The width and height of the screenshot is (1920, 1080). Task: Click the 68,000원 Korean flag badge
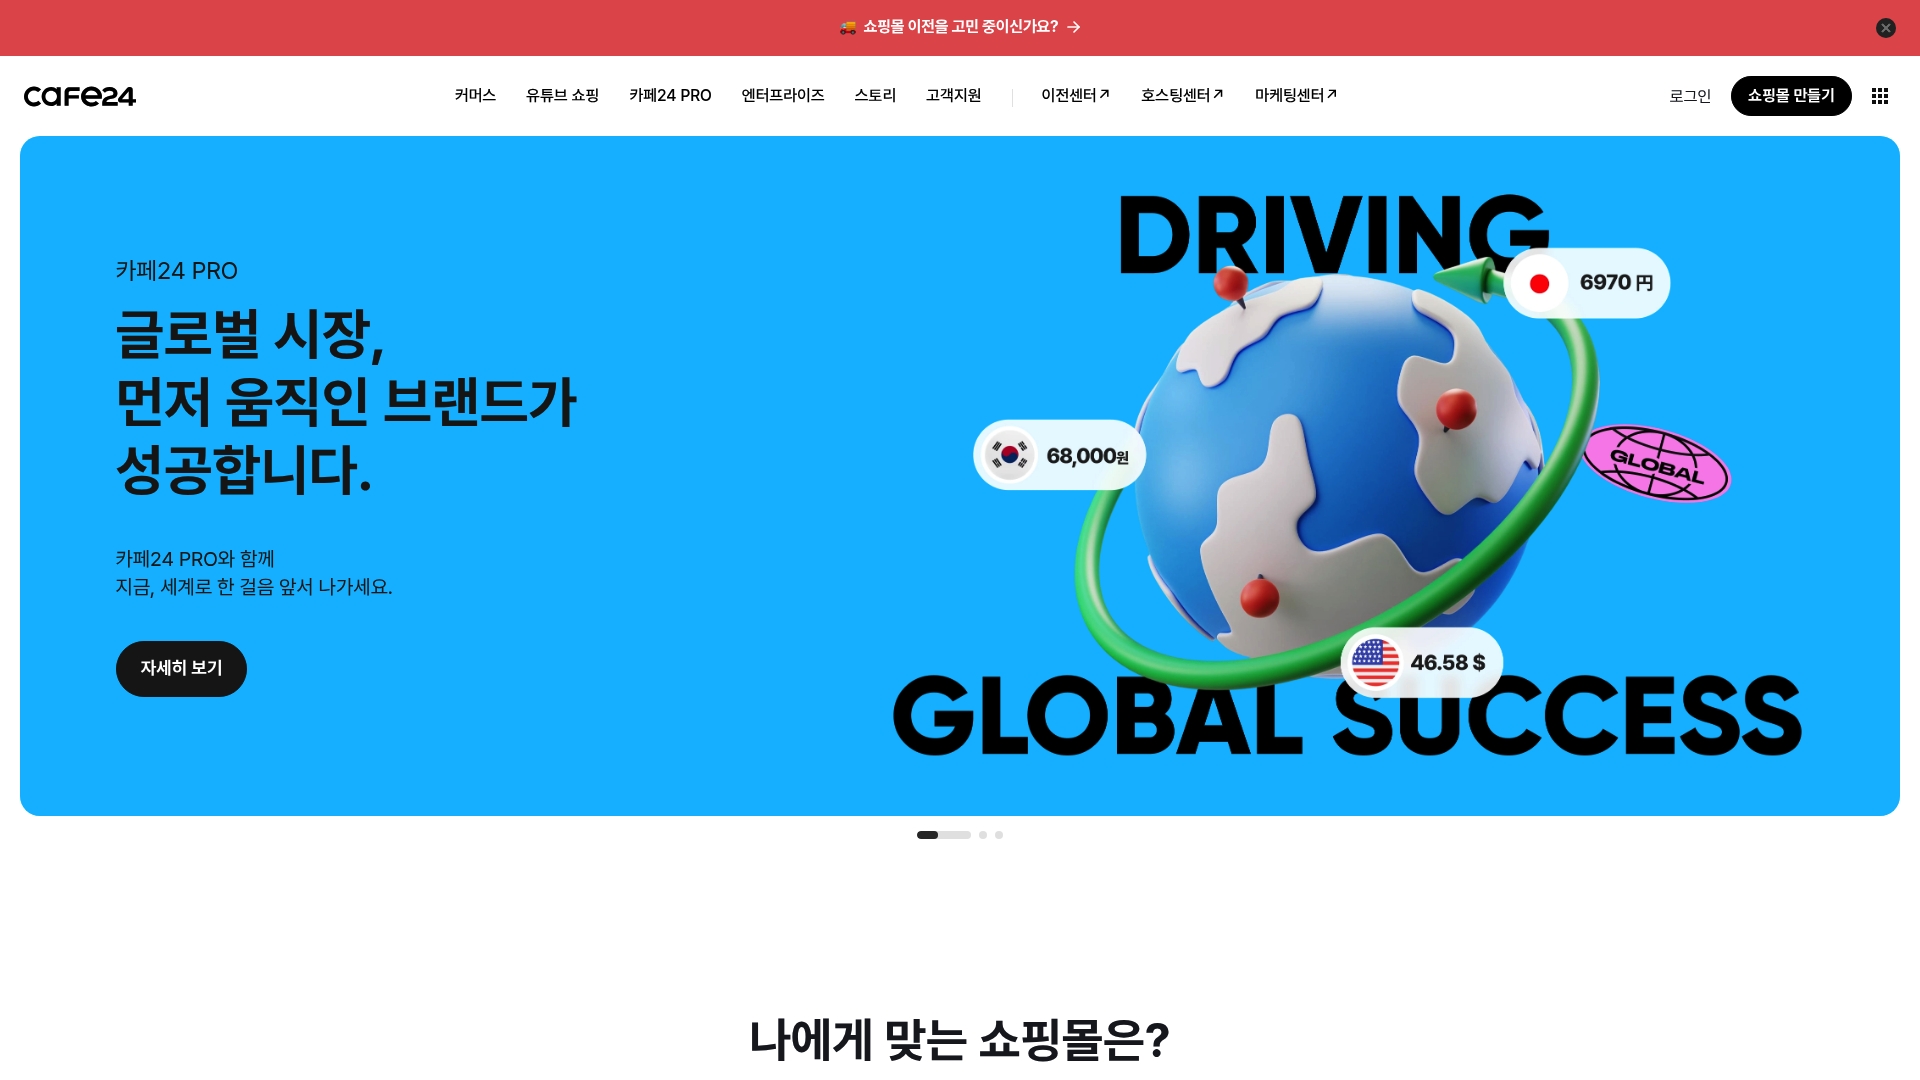coord(1059,455)
